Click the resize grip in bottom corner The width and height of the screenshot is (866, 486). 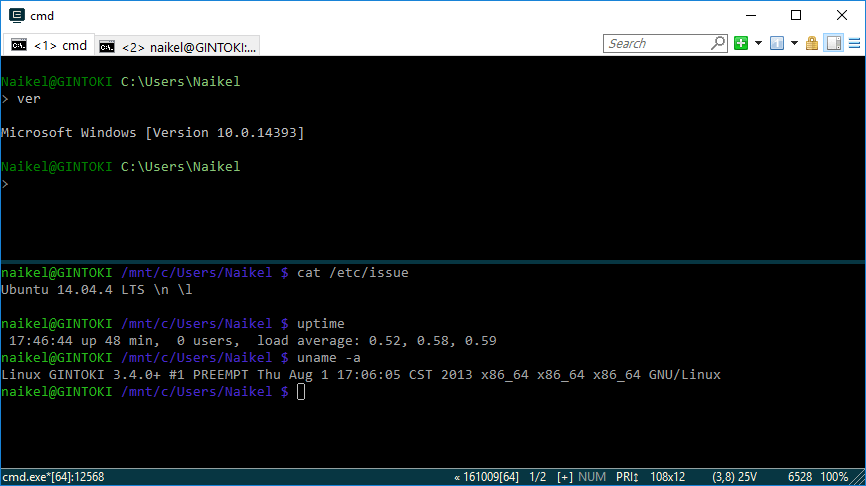(x=859, y=479)
